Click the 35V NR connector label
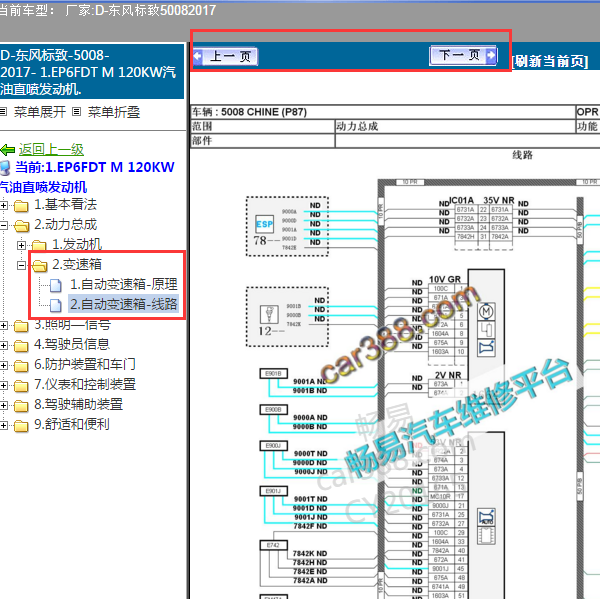 click(499, 201)
